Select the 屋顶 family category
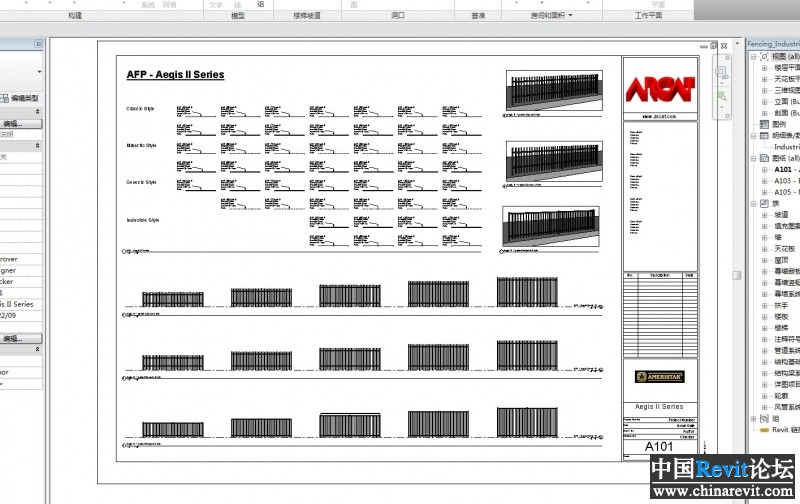The image size is (800, 504). tap(781, 260)
